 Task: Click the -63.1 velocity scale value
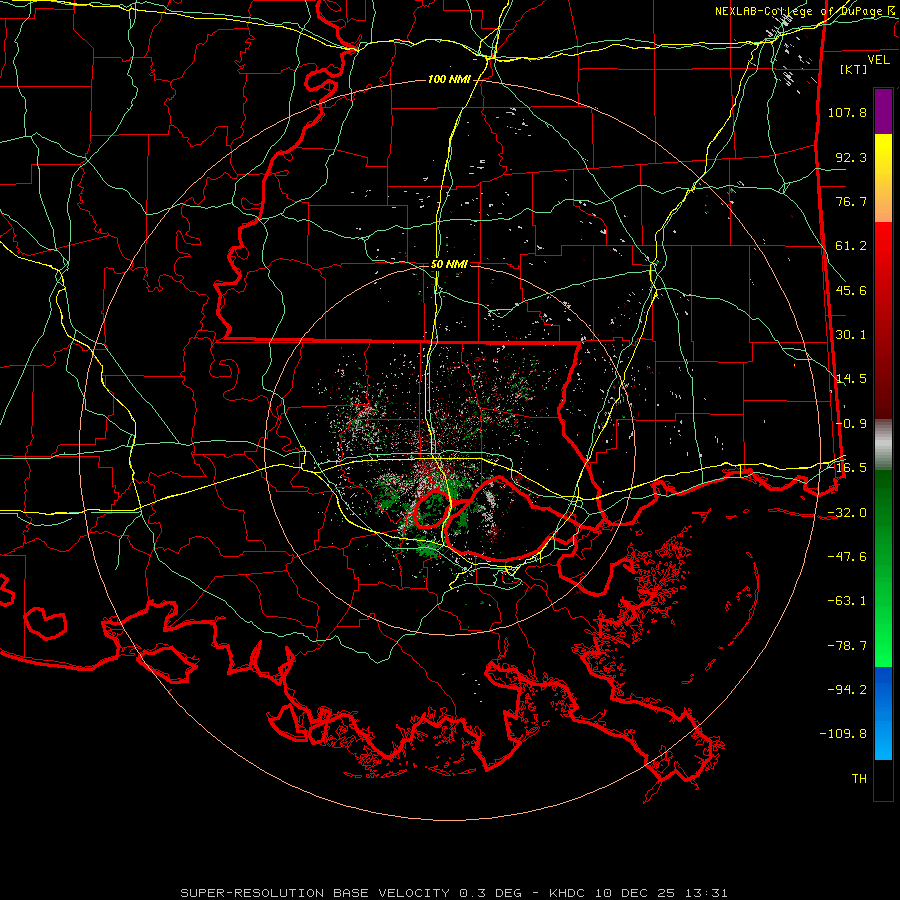click(x=847, y=601)
